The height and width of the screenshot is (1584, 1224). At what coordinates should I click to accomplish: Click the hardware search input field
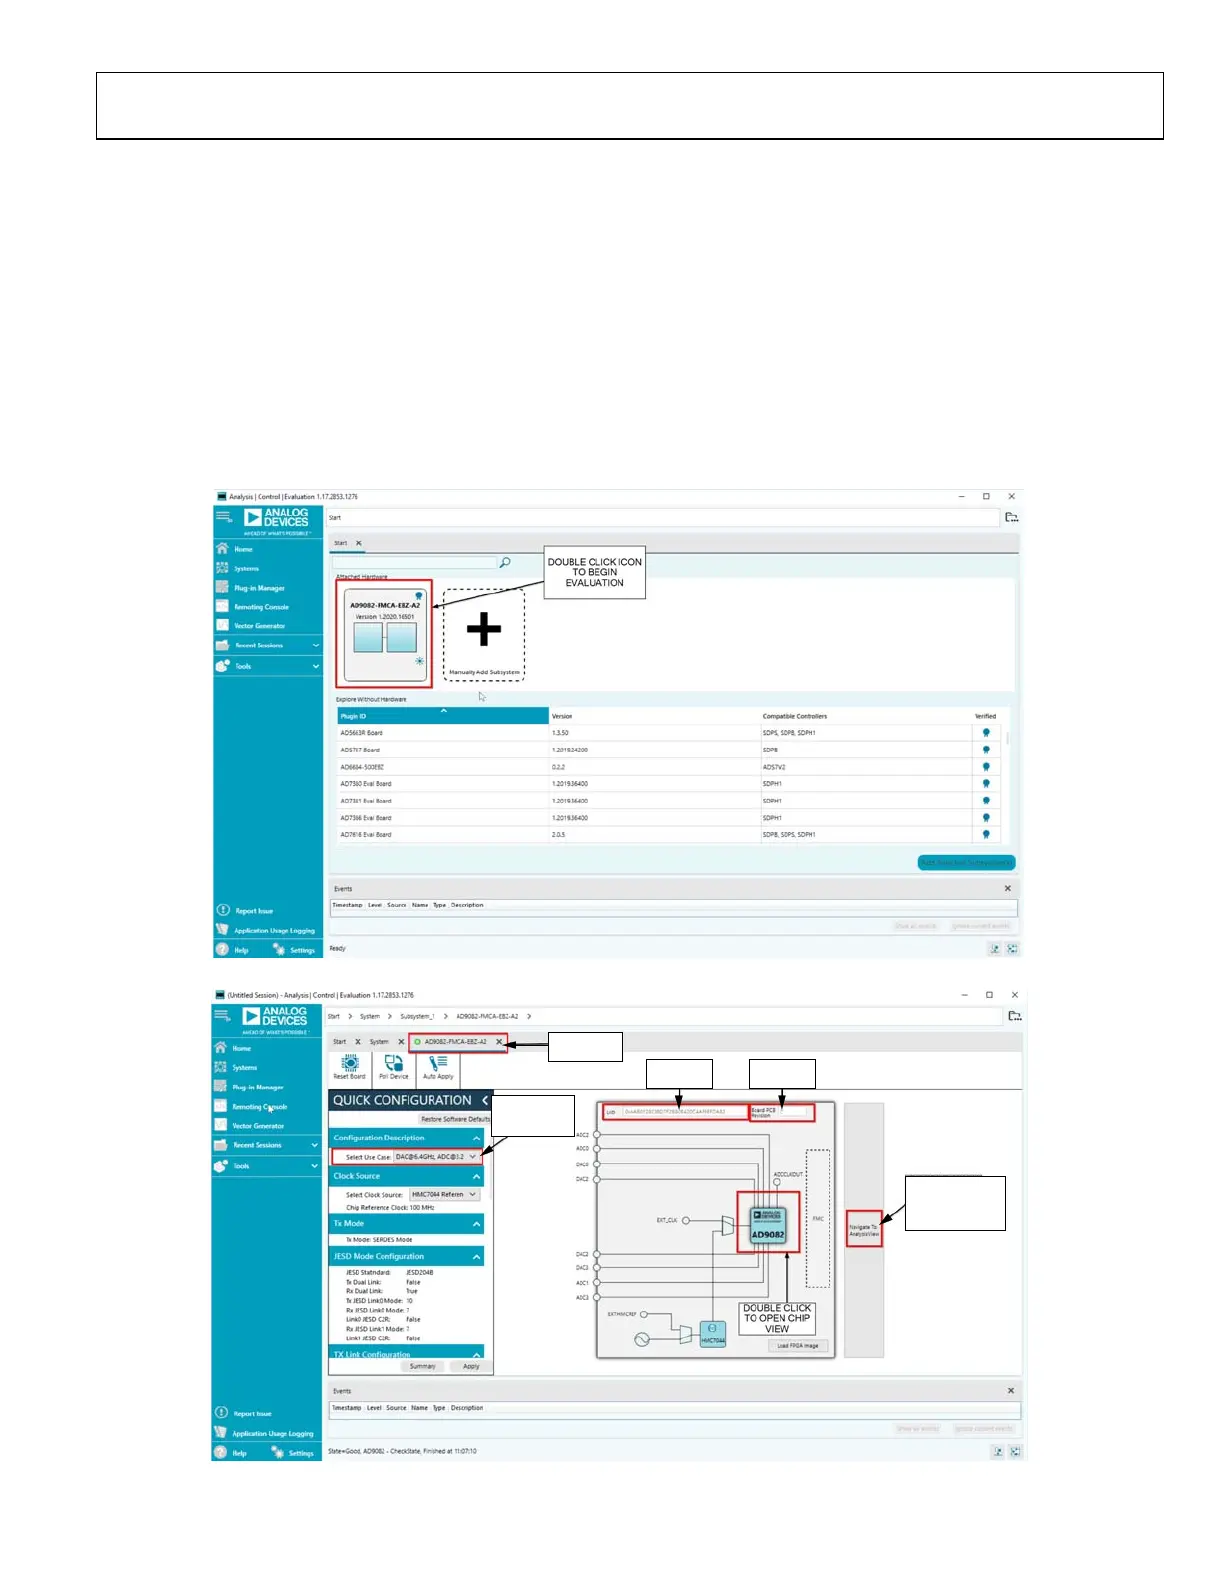[416, 563]
